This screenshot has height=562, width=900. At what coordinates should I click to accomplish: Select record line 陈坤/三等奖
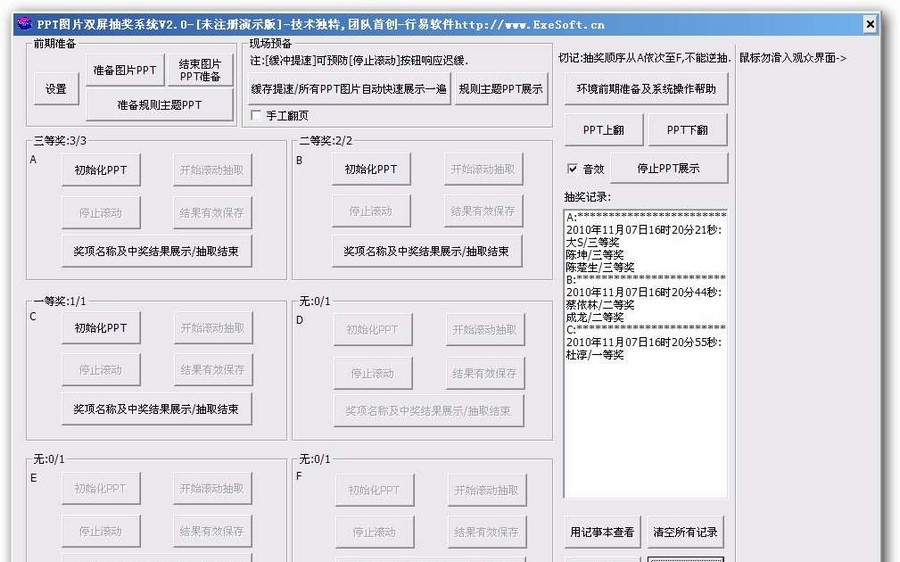[x=595, y=255]
